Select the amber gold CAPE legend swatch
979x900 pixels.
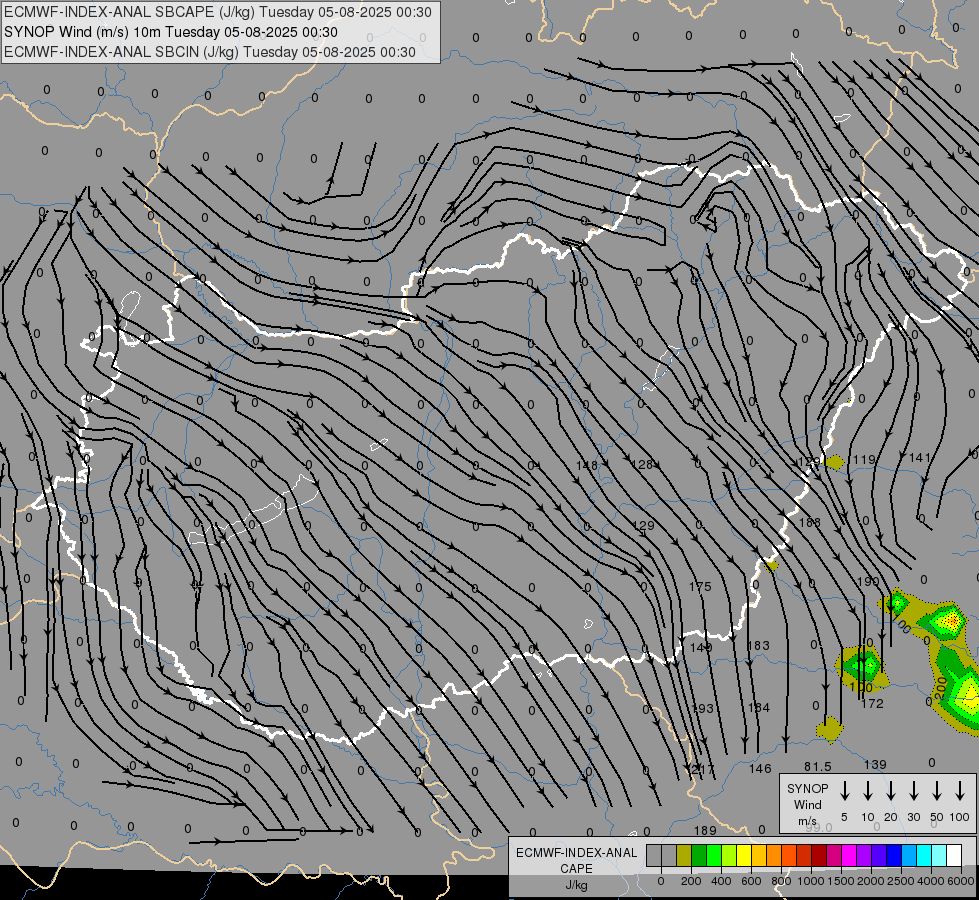click(x=759, y=855)
